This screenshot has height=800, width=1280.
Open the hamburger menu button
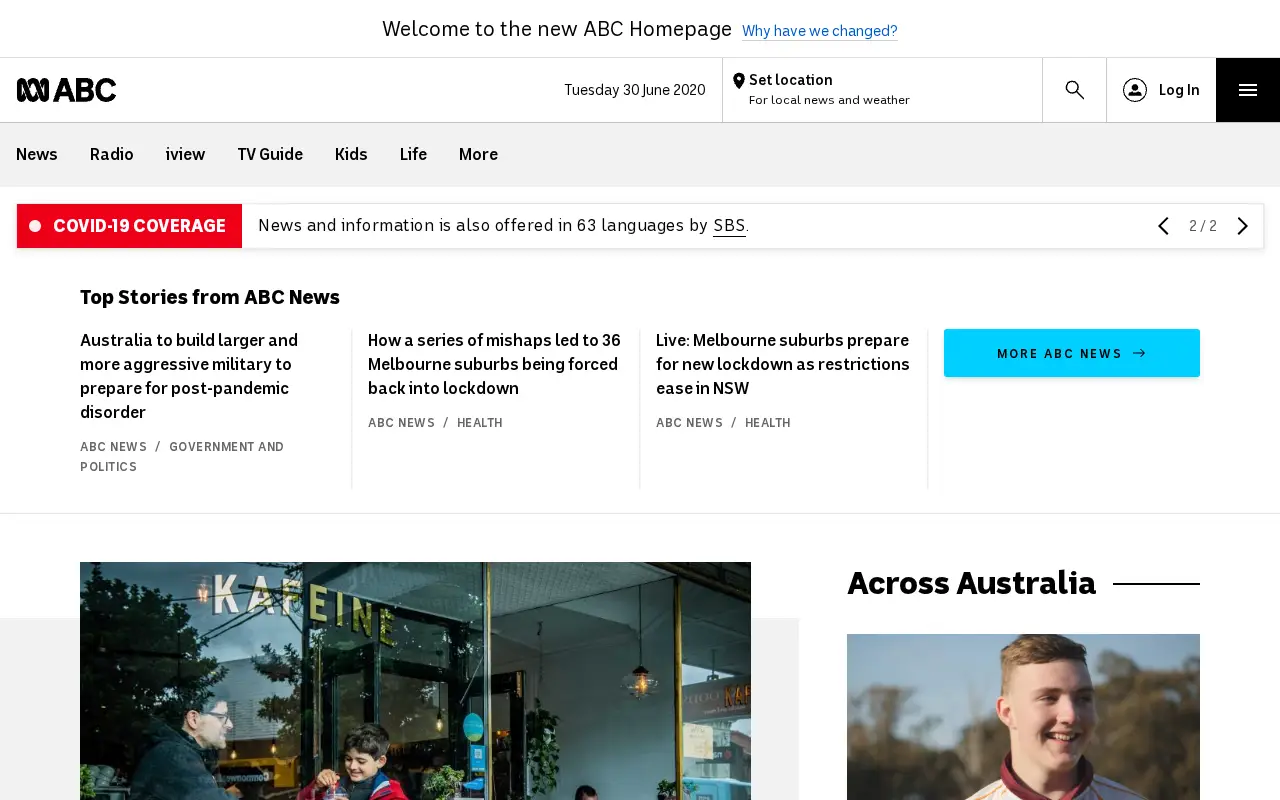point(1247,90)
